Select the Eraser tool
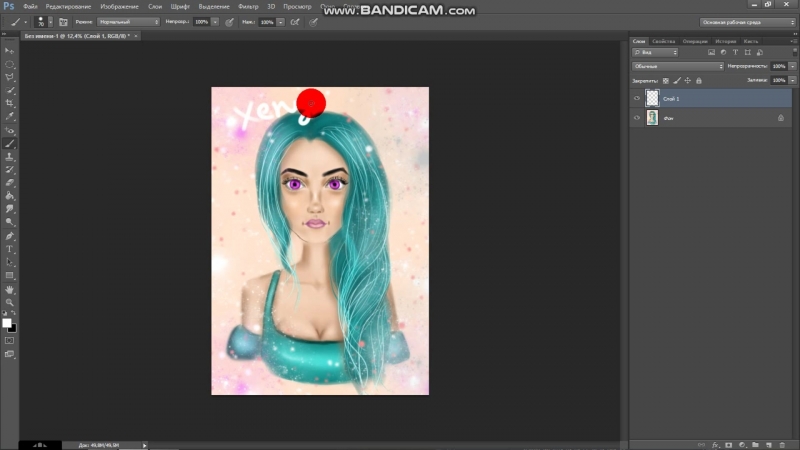The width and height of the screenshot is (800, 450). click(x=9, y=183)
